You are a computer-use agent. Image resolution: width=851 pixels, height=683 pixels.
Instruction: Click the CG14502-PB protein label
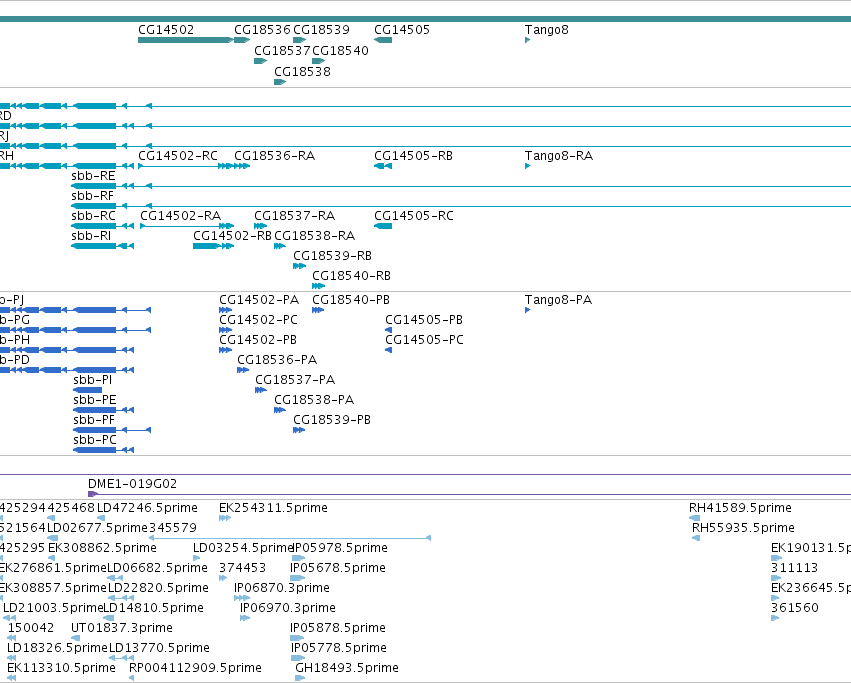[x=258, y=340]
